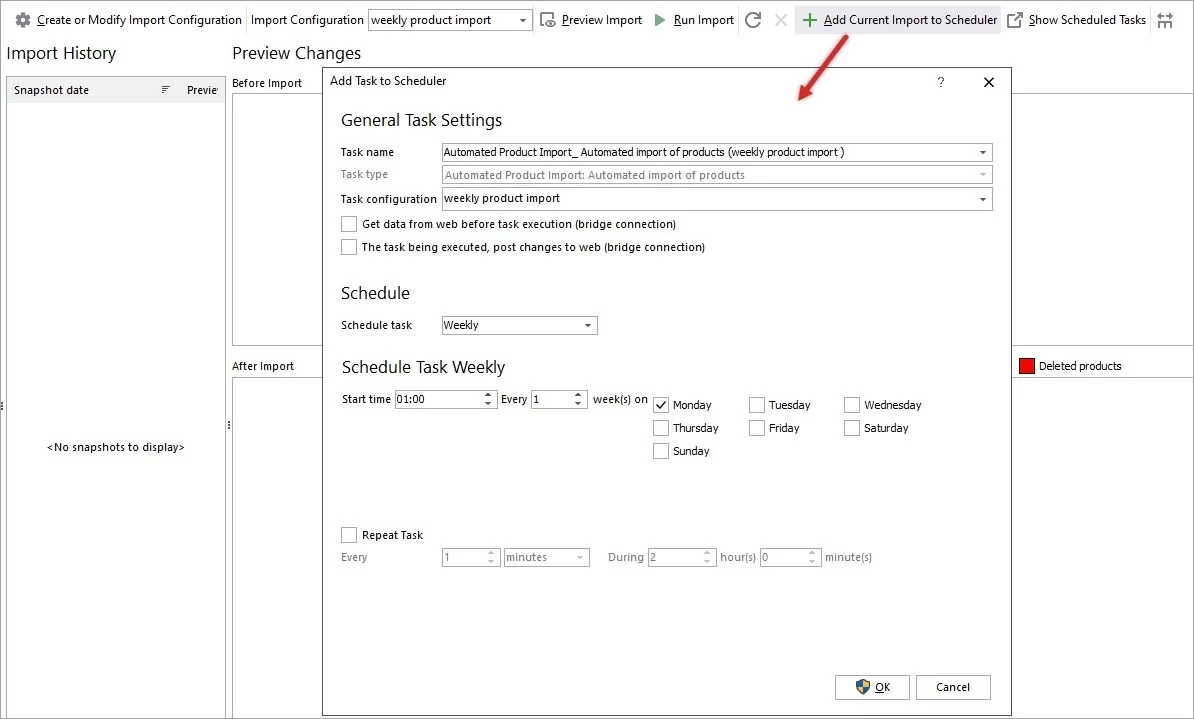Confirm the scheduler task with OK
1194x719 pixels.
(871, 687)
